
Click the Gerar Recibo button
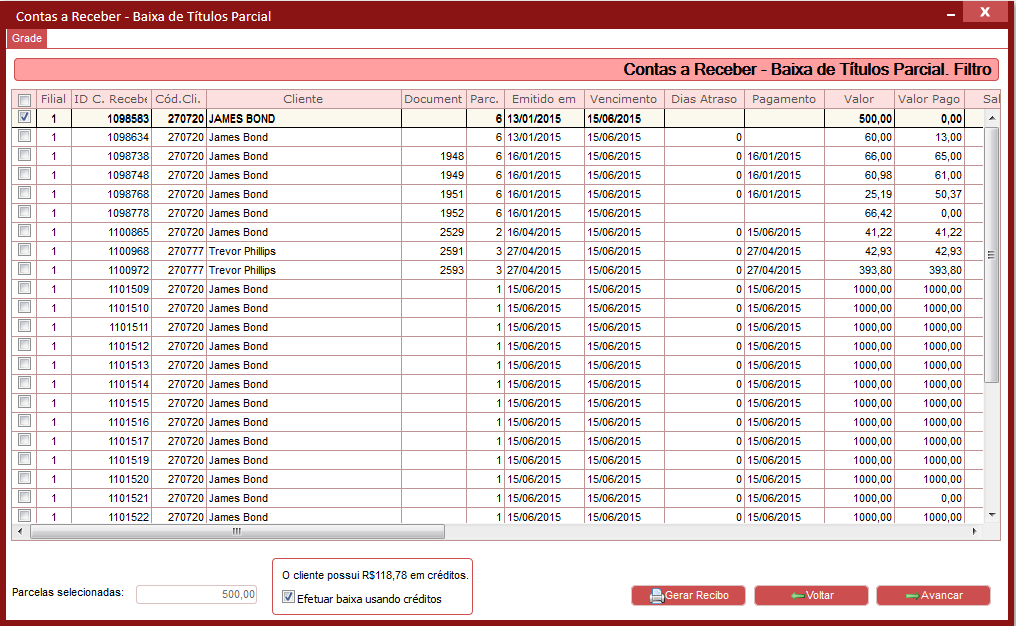pos(688,596)
